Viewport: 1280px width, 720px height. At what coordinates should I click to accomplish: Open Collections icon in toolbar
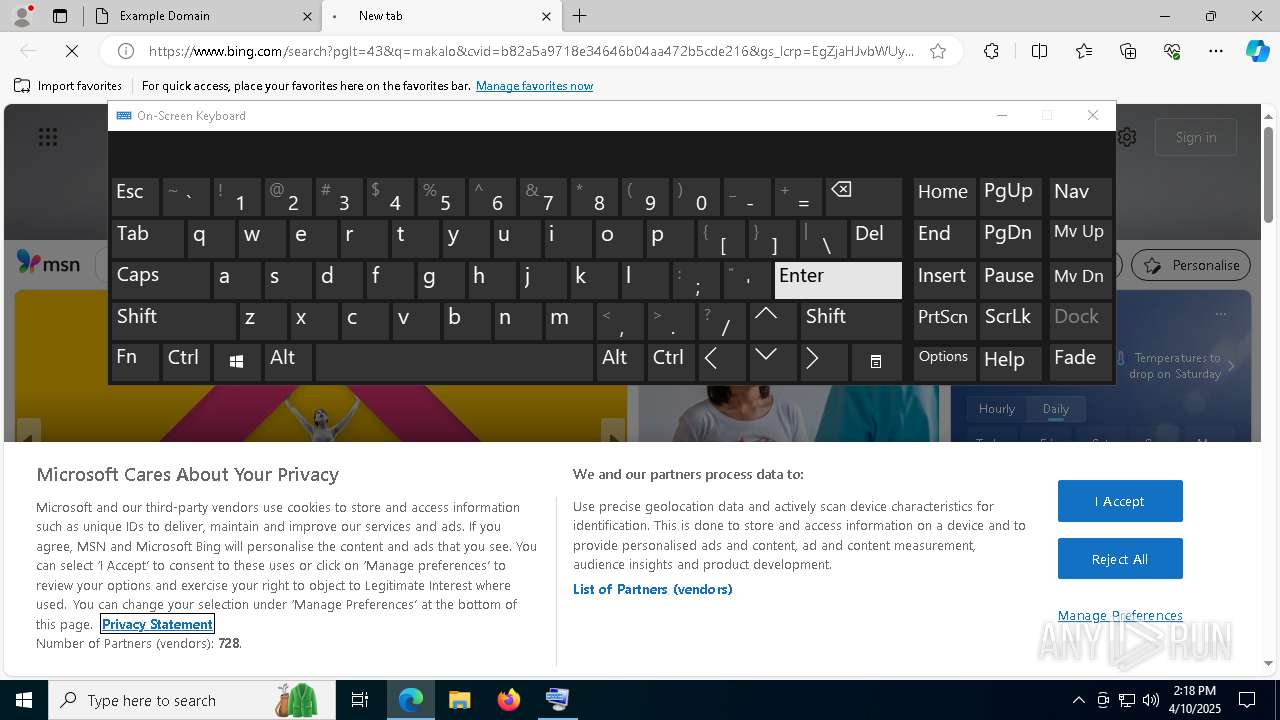(x=1128, y=51)
